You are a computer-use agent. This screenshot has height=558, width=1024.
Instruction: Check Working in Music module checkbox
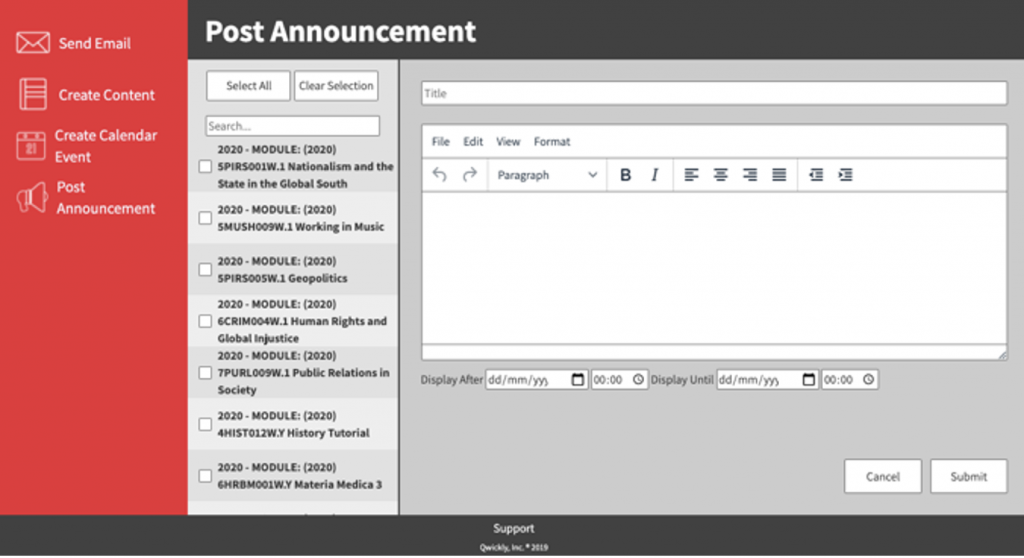pos(205,218)
